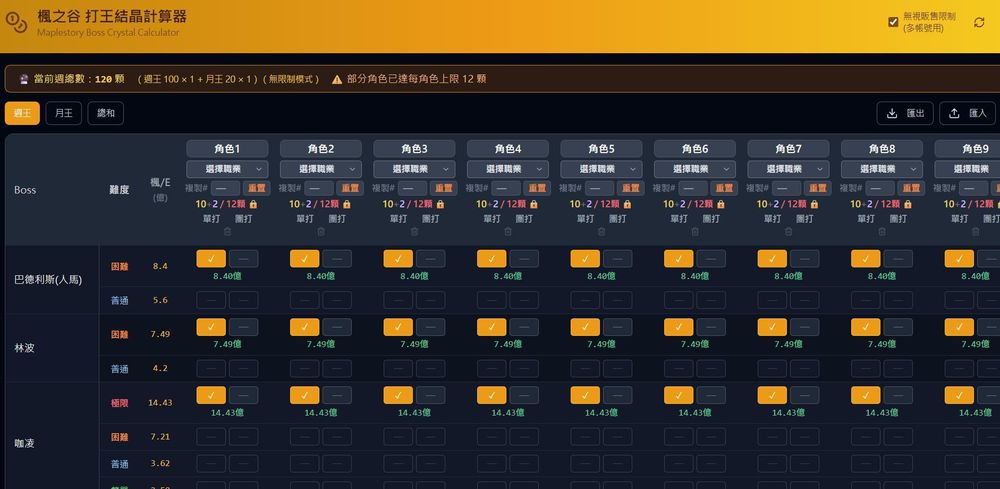Image resolution: width=1000 pixels, height=489 pixels.
Task: Click the 角色6 name button
Action: click(x=695, y=149)
